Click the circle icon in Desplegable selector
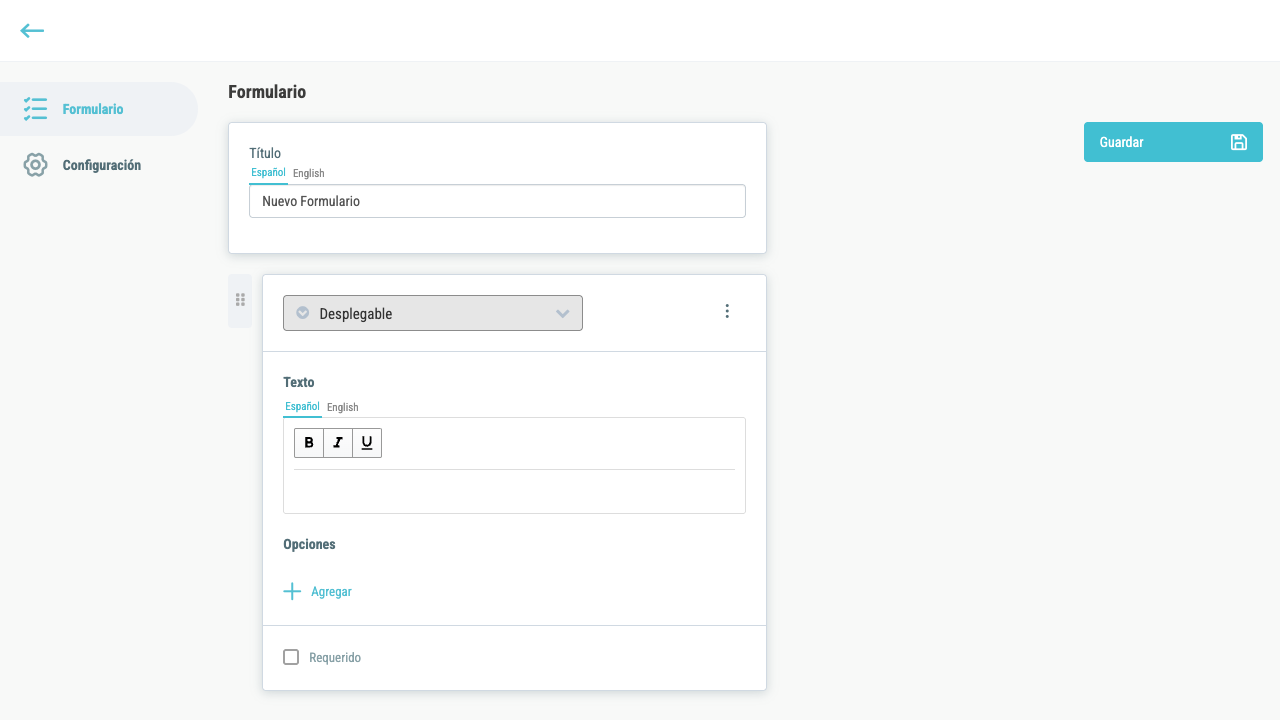This screenshot has height=720, width=1280. (x=303, y=313)
